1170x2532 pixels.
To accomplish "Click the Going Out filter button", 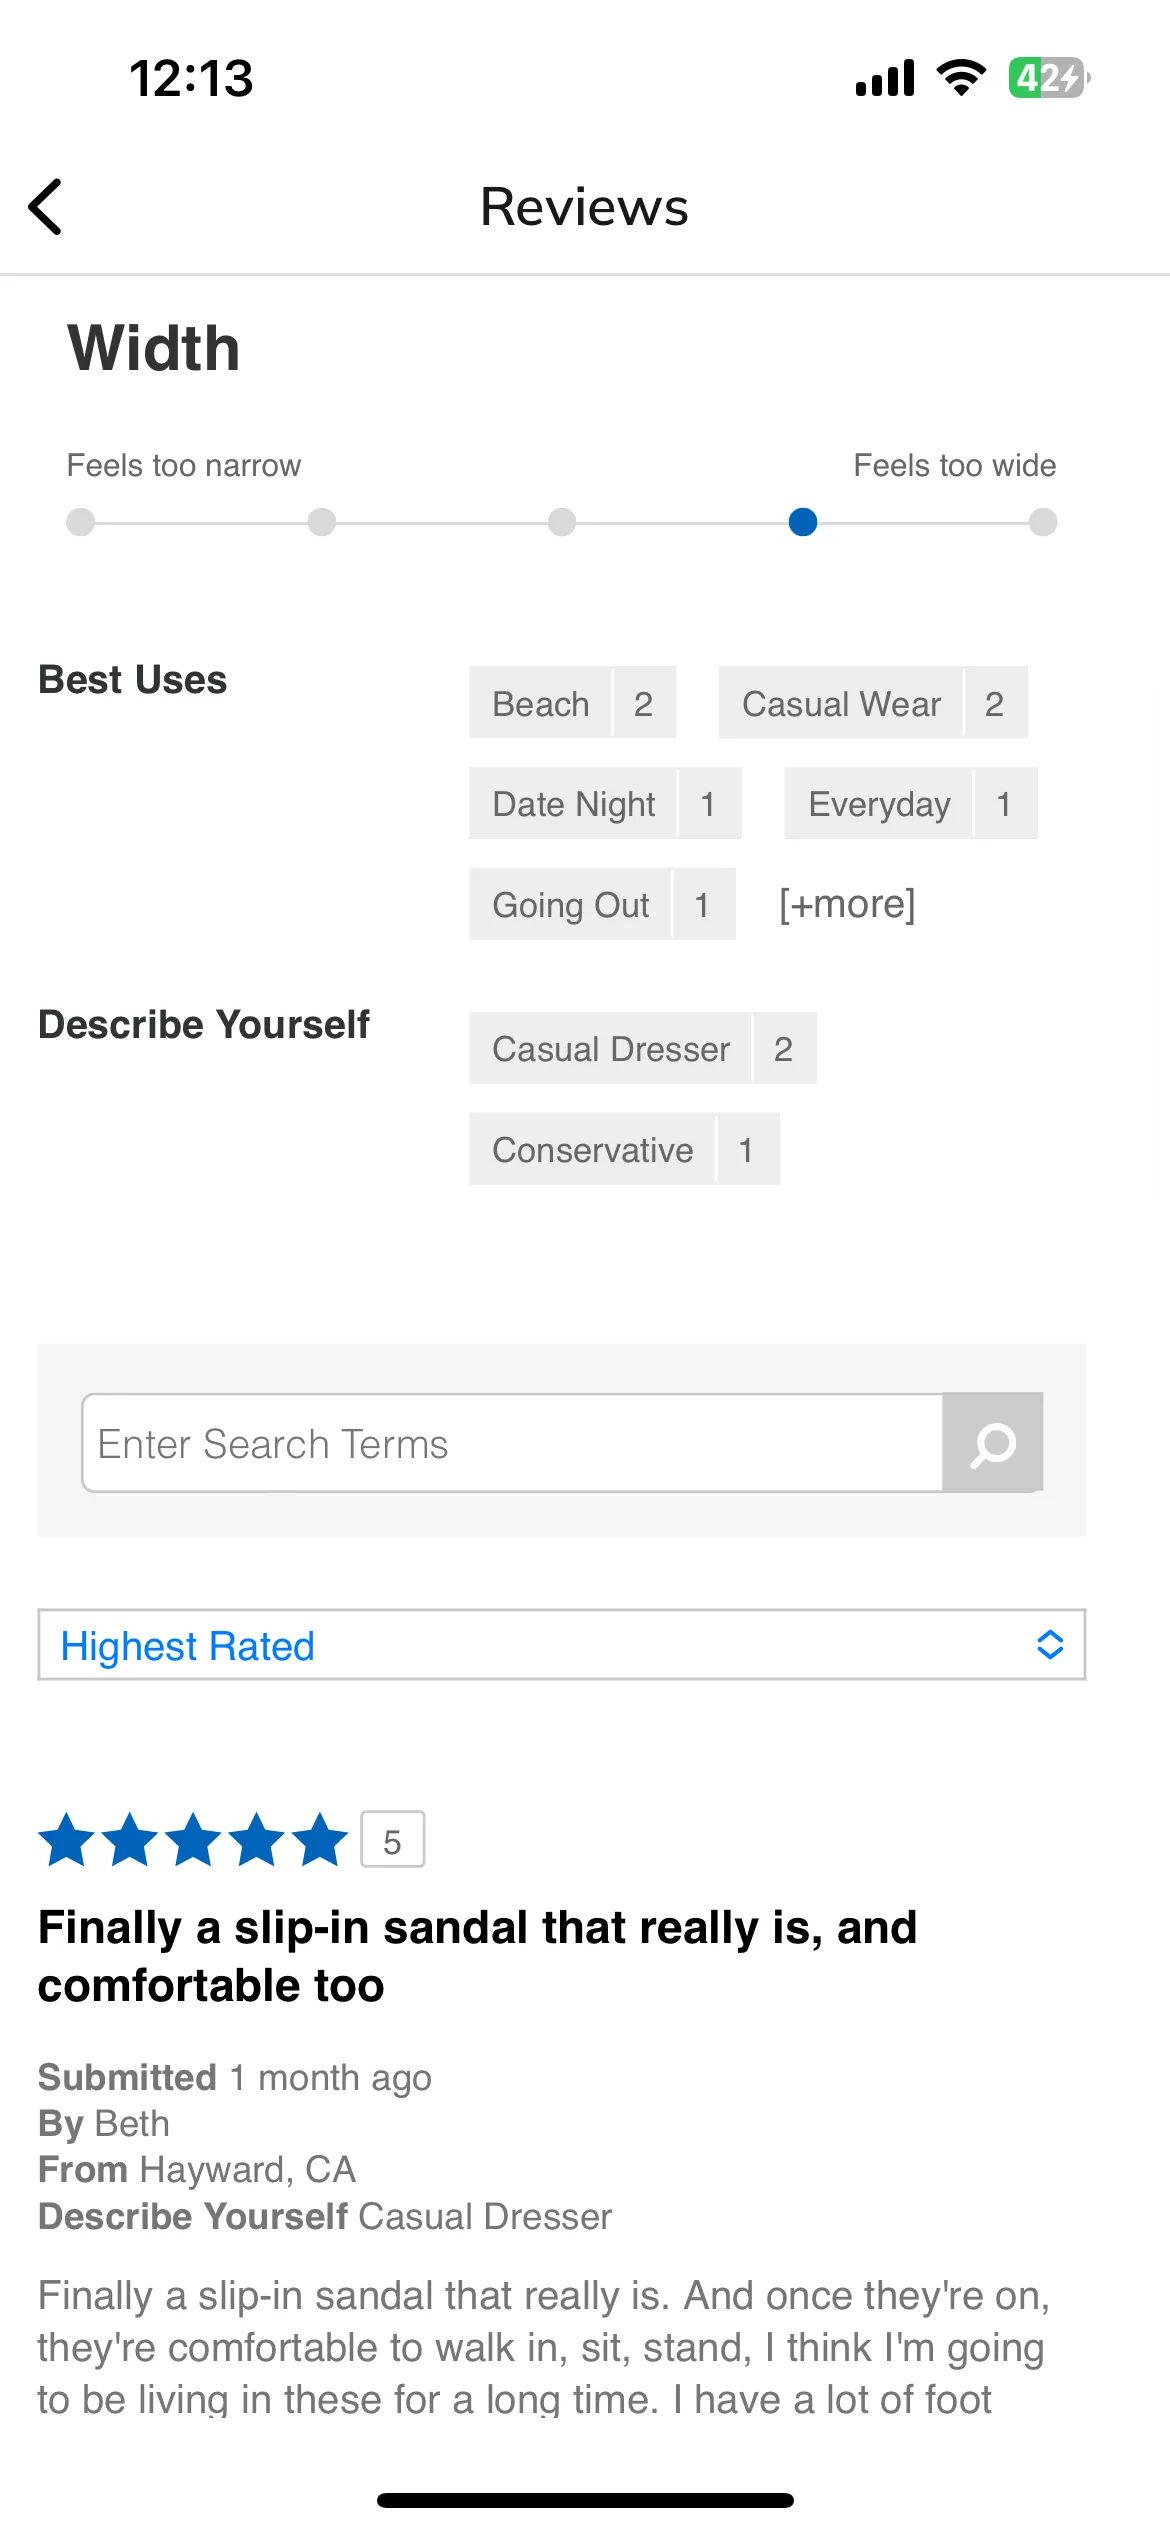I will [x=602, y=904].
